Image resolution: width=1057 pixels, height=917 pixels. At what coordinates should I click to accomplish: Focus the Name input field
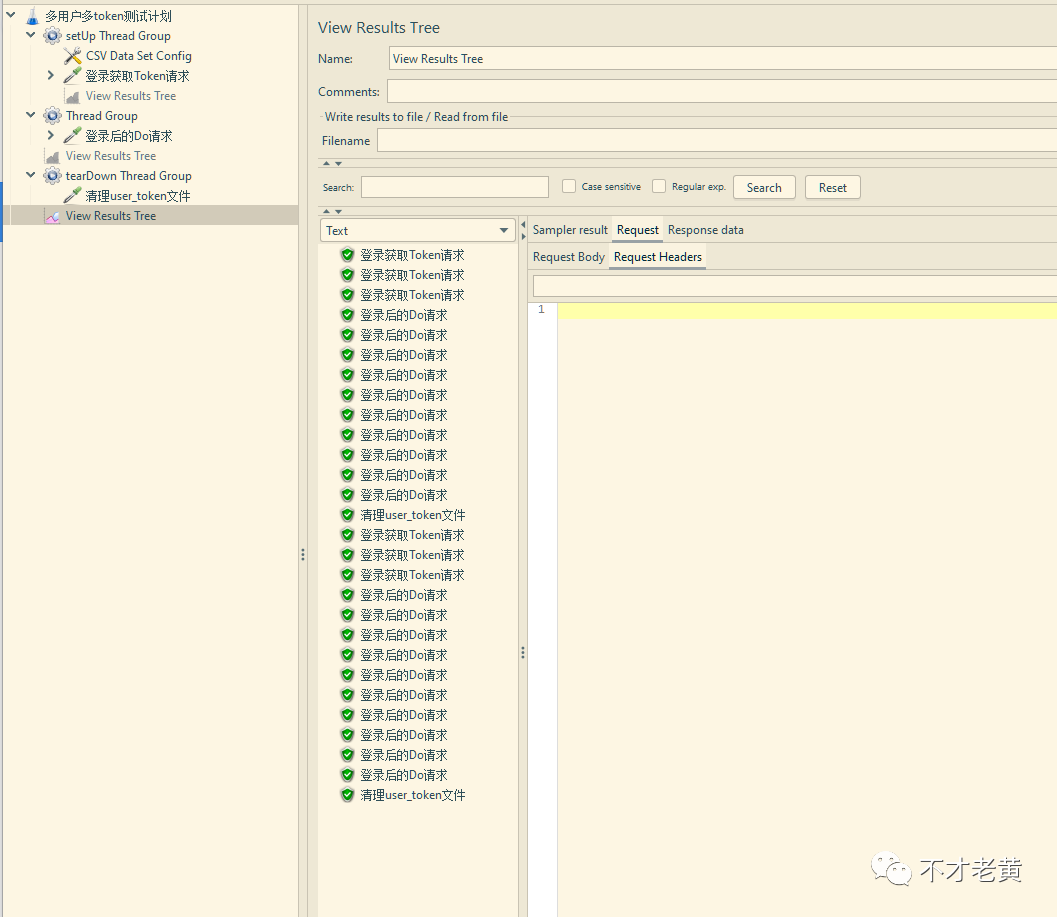(723, 59)
